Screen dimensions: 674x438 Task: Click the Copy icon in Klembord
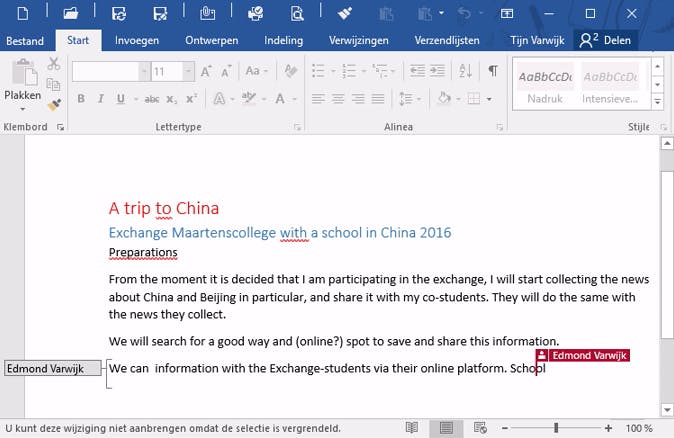[x=53, y=84]
